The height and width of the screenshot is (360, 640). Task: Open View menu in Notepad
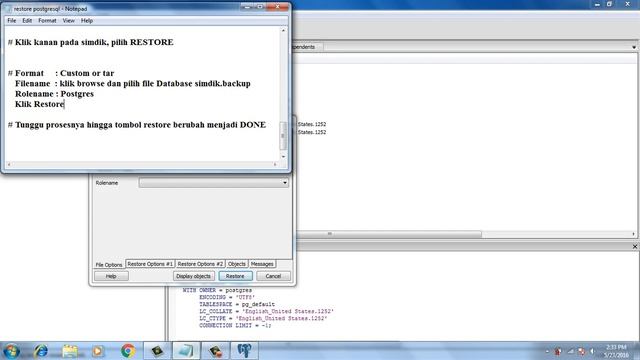[x=68, y=20]
